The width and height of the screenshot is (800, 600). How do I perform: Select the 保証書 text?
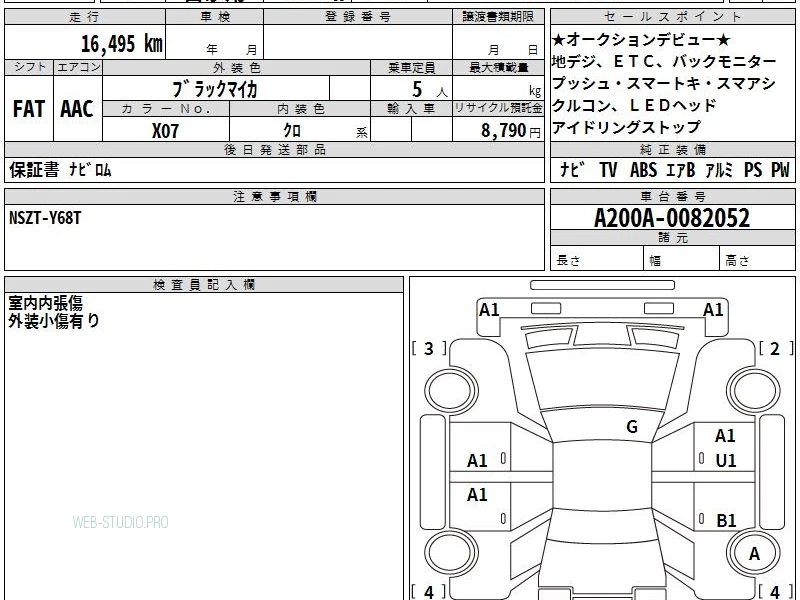click(x=34, y=170)
